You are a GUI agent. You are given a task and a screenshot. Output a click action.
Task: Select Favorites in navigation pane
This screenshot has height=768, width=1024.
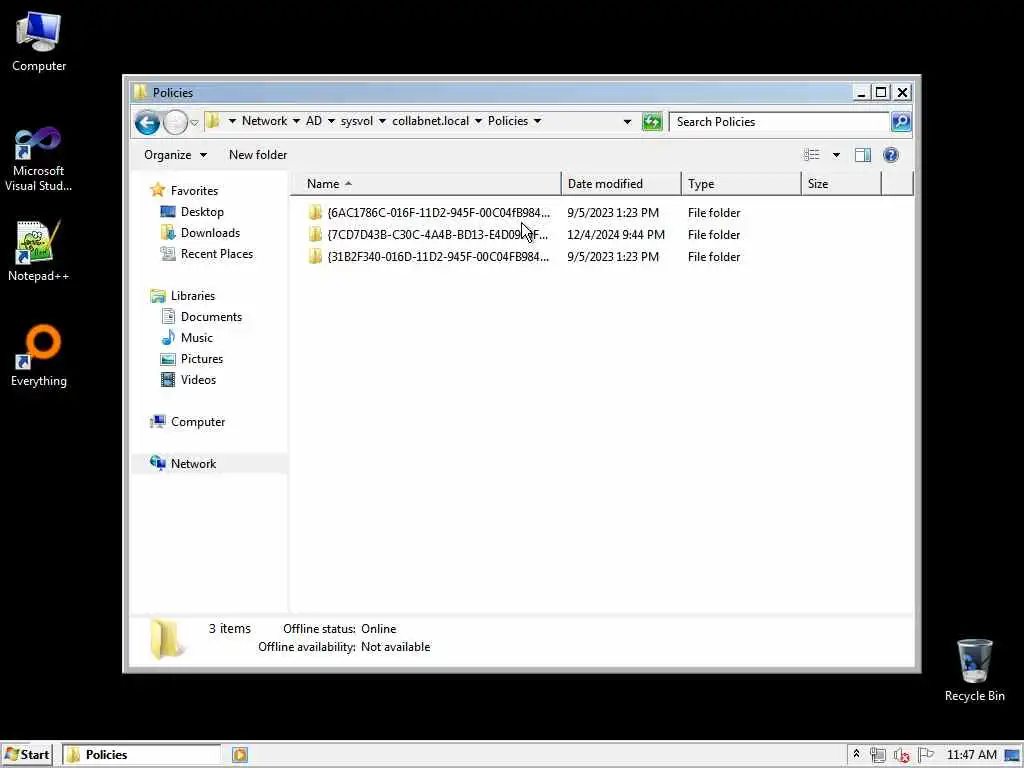194,191
